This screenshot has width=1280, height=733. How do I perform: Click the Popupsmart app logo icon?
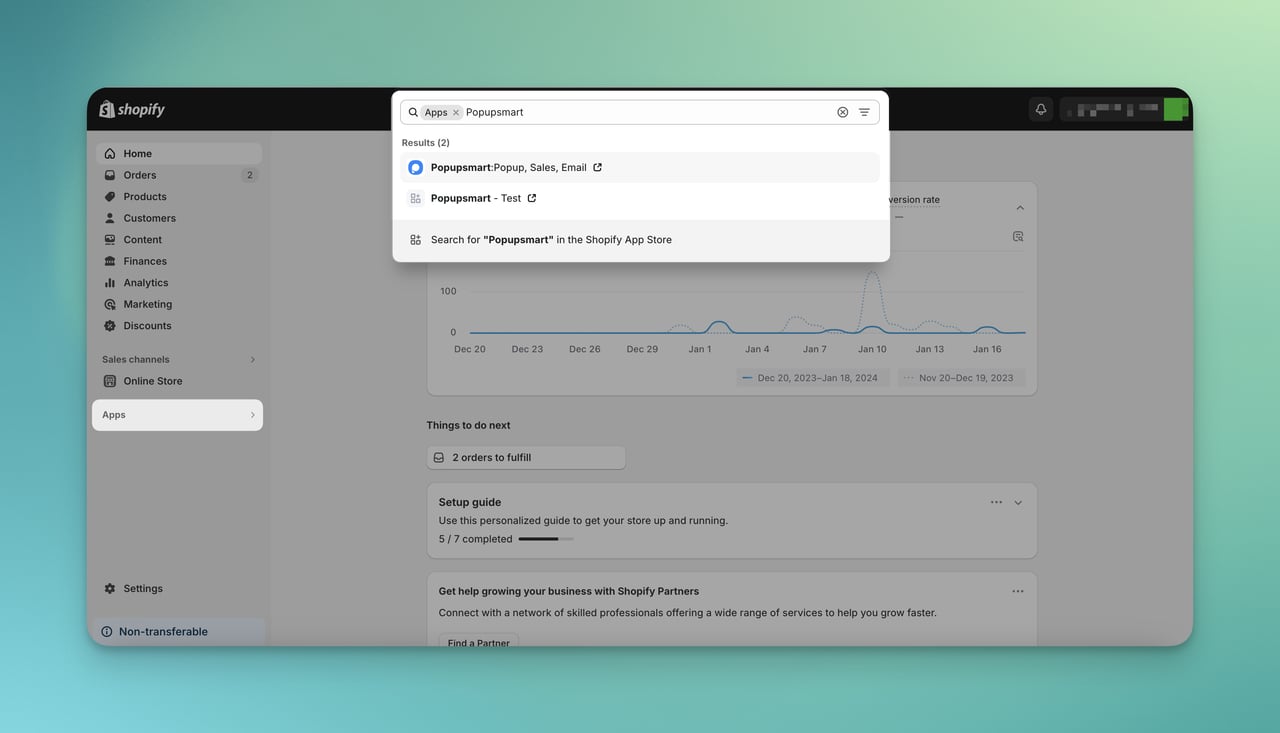pyautogui.click(x=415, y=167)
